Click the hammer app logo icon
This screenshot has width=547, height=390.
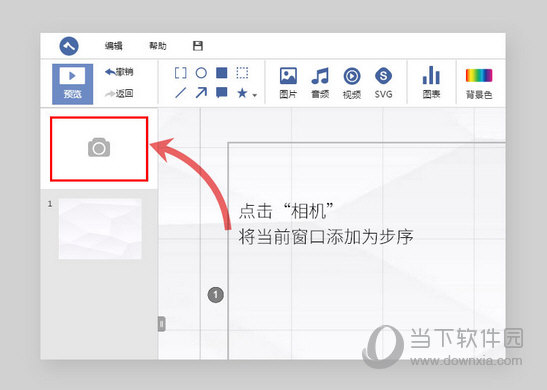[x=69, y=46]
